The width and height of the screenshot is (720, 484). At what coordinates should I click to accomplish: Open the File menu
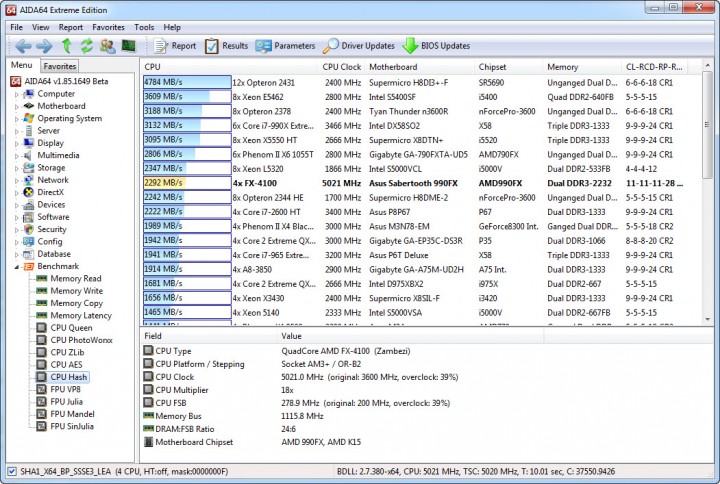coord(17,28)
